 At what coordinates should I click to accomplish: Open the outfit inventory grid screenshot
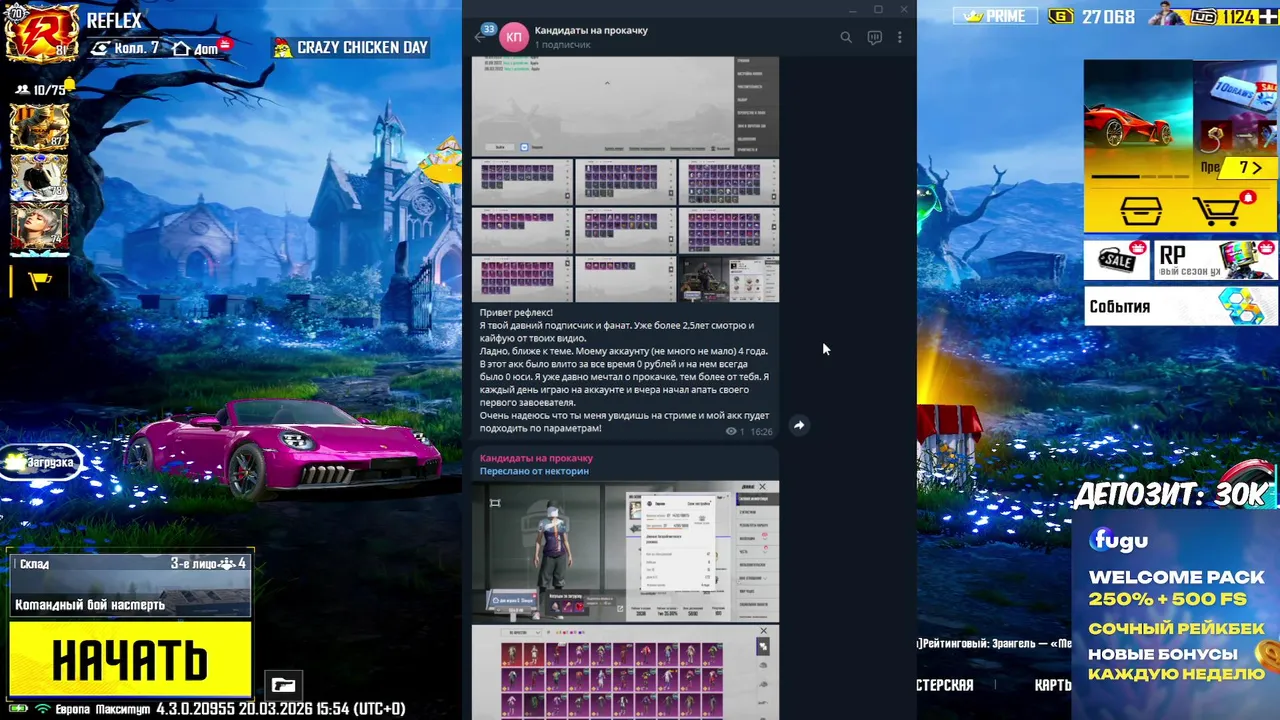625,672
